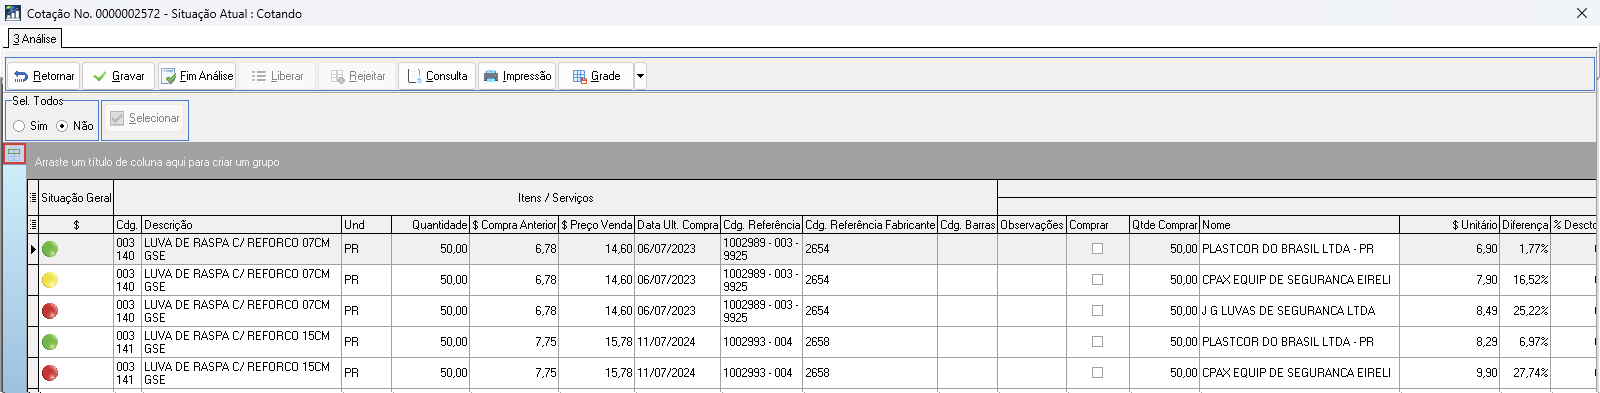
Task: Sort by $ Compra Anterior column header
Action: click(514, 225)
